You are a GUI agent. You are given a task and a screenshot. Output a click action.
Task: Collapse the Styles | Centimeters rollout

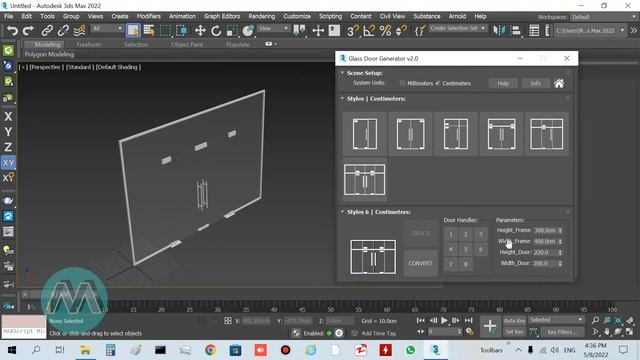point(342,98)
